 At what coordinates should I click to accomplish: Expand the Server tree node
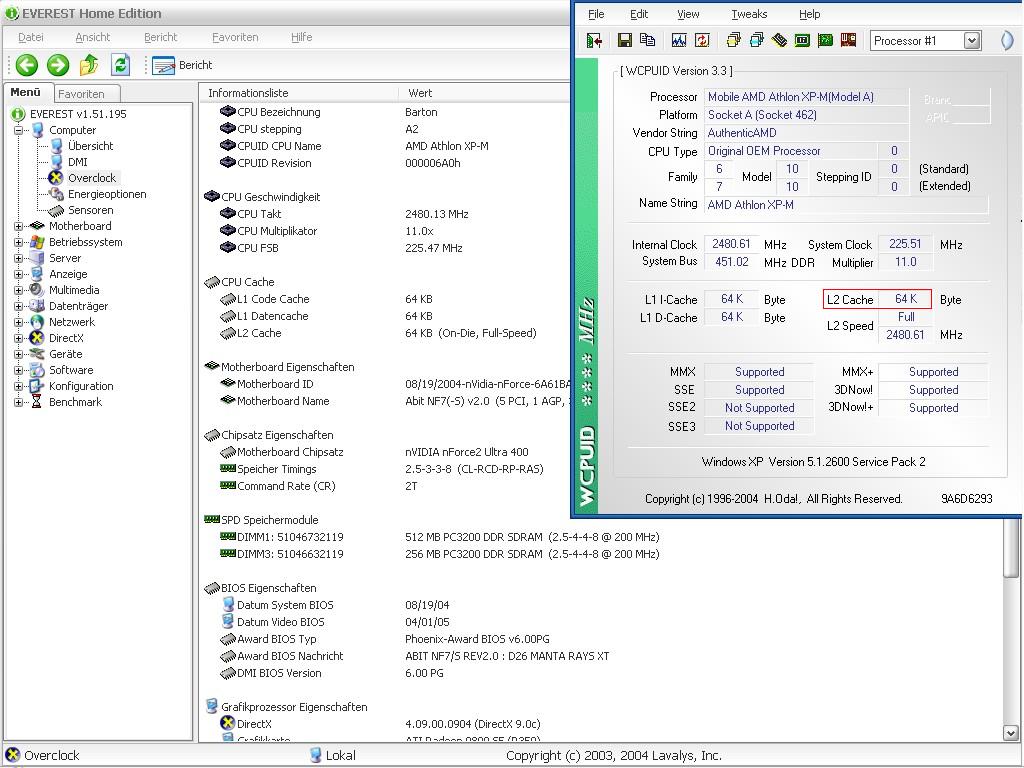(x=18, y=258)
